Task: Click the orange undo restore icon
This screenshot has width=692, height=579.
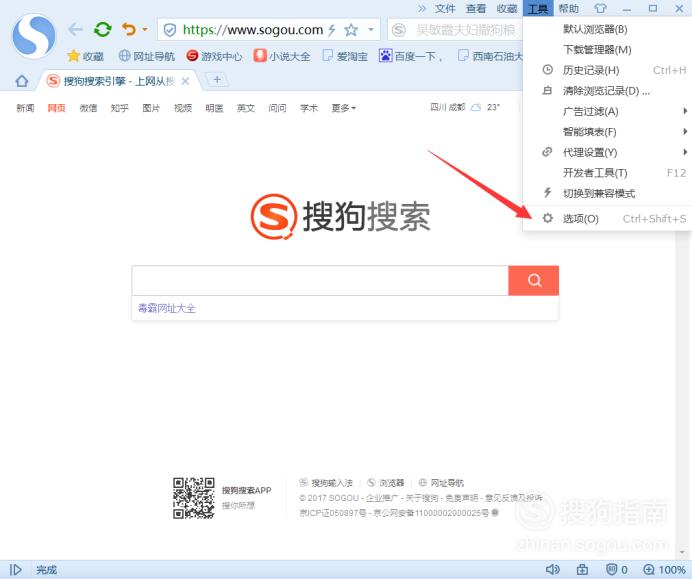Action: pos(129,30)
